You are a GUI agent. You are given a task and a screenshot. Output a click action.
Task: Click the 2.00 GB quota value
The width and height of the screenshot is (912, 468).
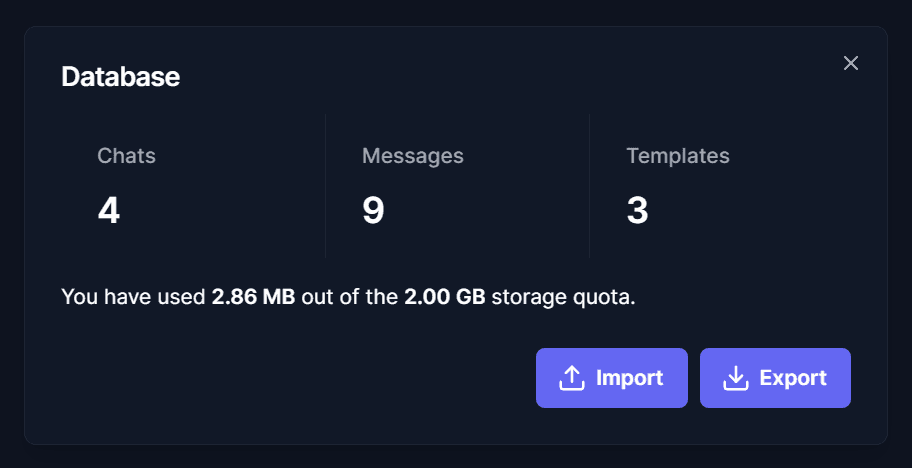(445, 297)
